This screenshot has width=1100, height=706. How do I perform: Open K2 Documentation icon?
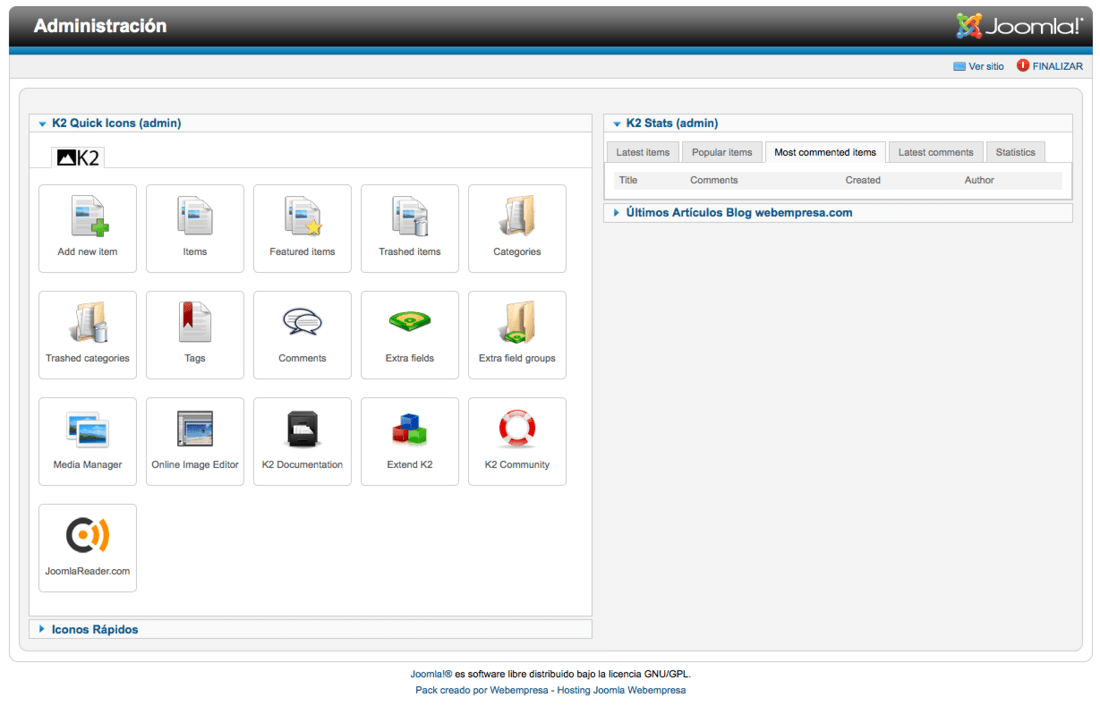tap(302, 441)
